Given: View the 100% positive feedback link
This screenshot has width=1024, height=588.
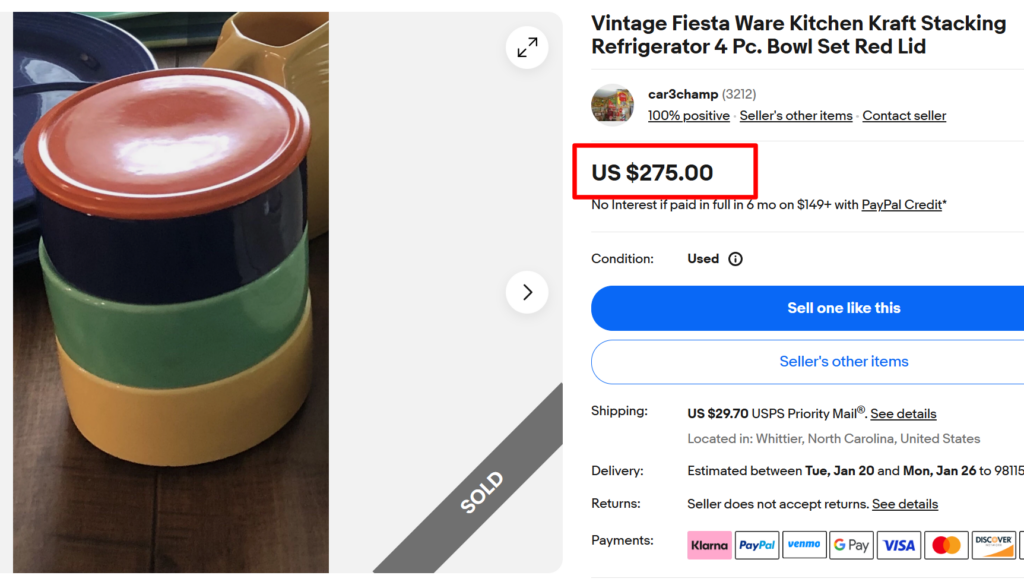Looking at the screenshot, I should coord(688,115).
